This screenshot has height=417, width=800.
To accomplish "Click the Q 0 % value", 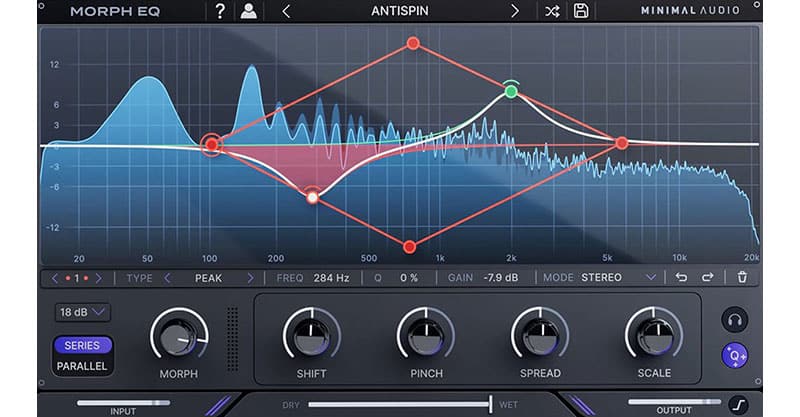I will tap(409, 278).
